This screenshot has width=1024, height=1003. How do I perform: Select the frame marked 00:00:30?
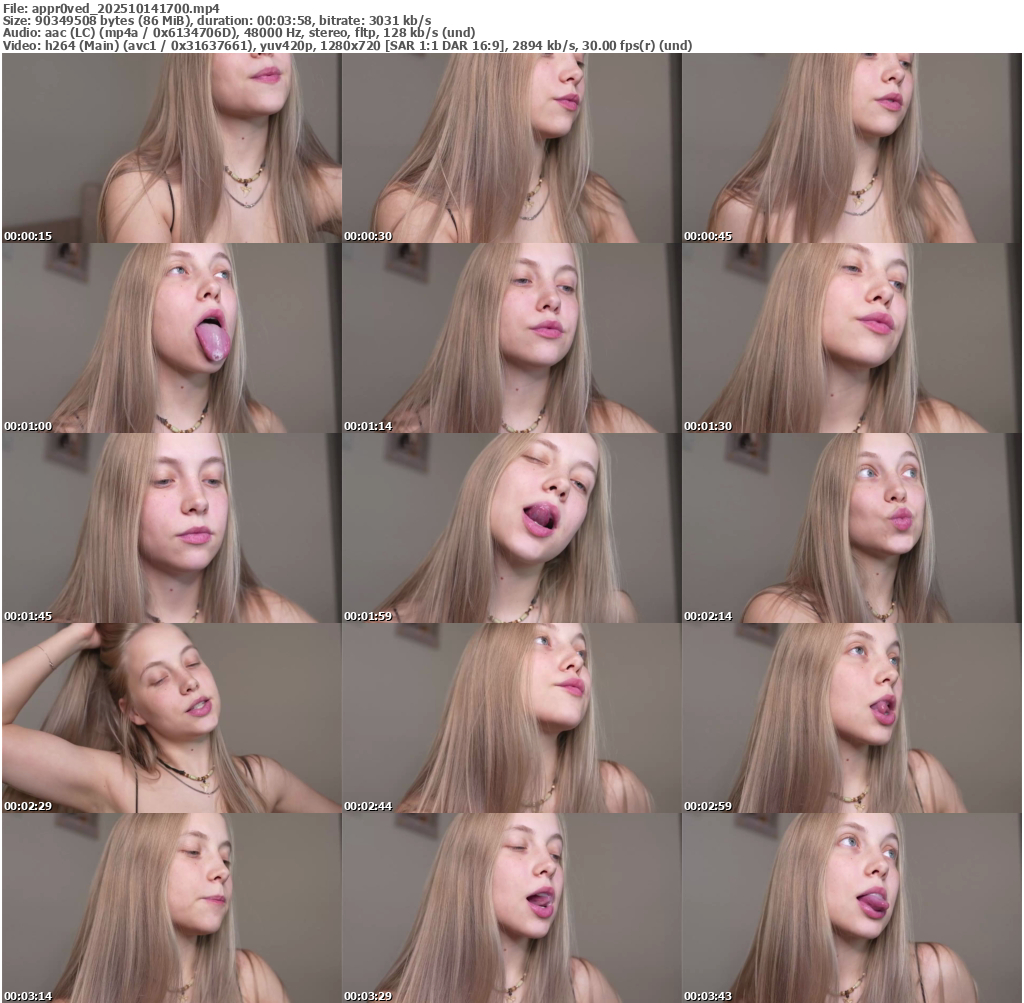[x=511, y=148]
